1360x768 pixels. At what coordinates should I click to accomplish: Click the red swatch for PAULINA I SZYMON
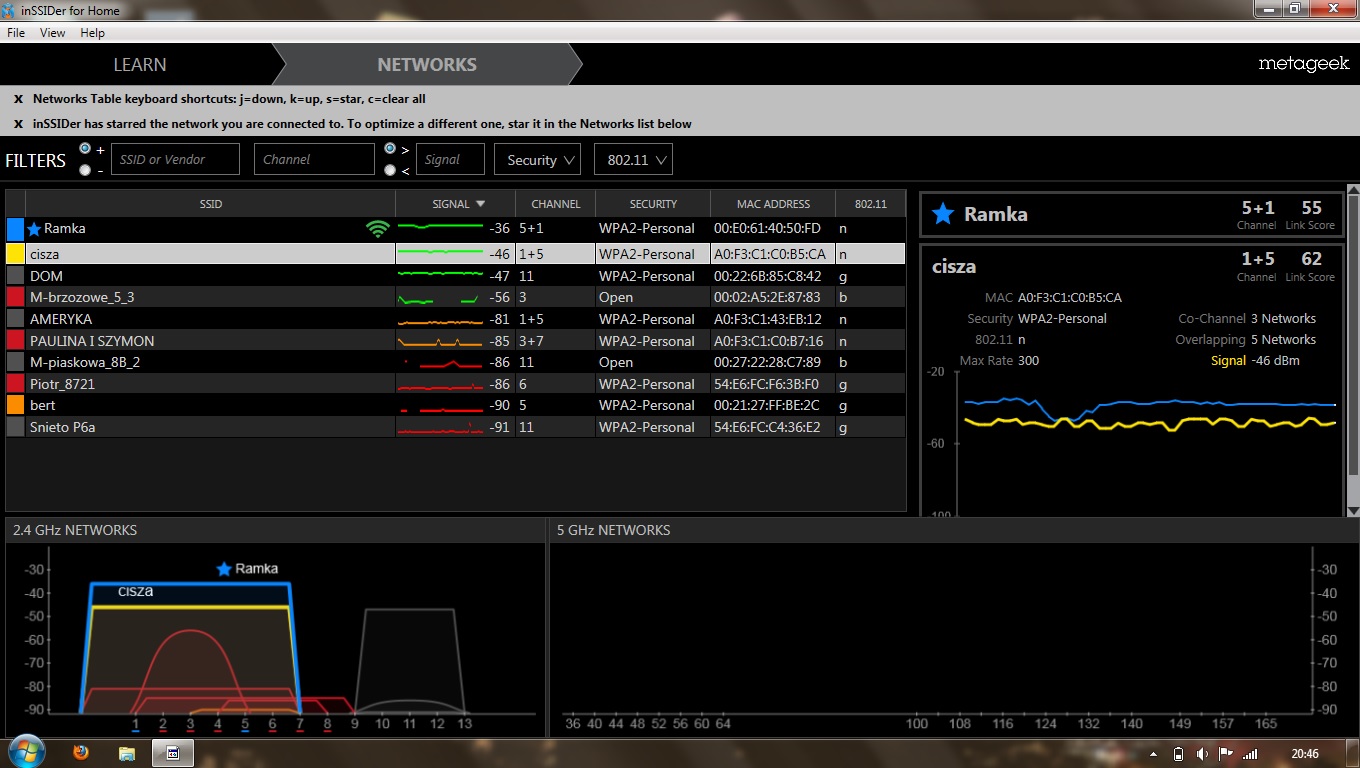pyautogui.click(x=15, y=341)
